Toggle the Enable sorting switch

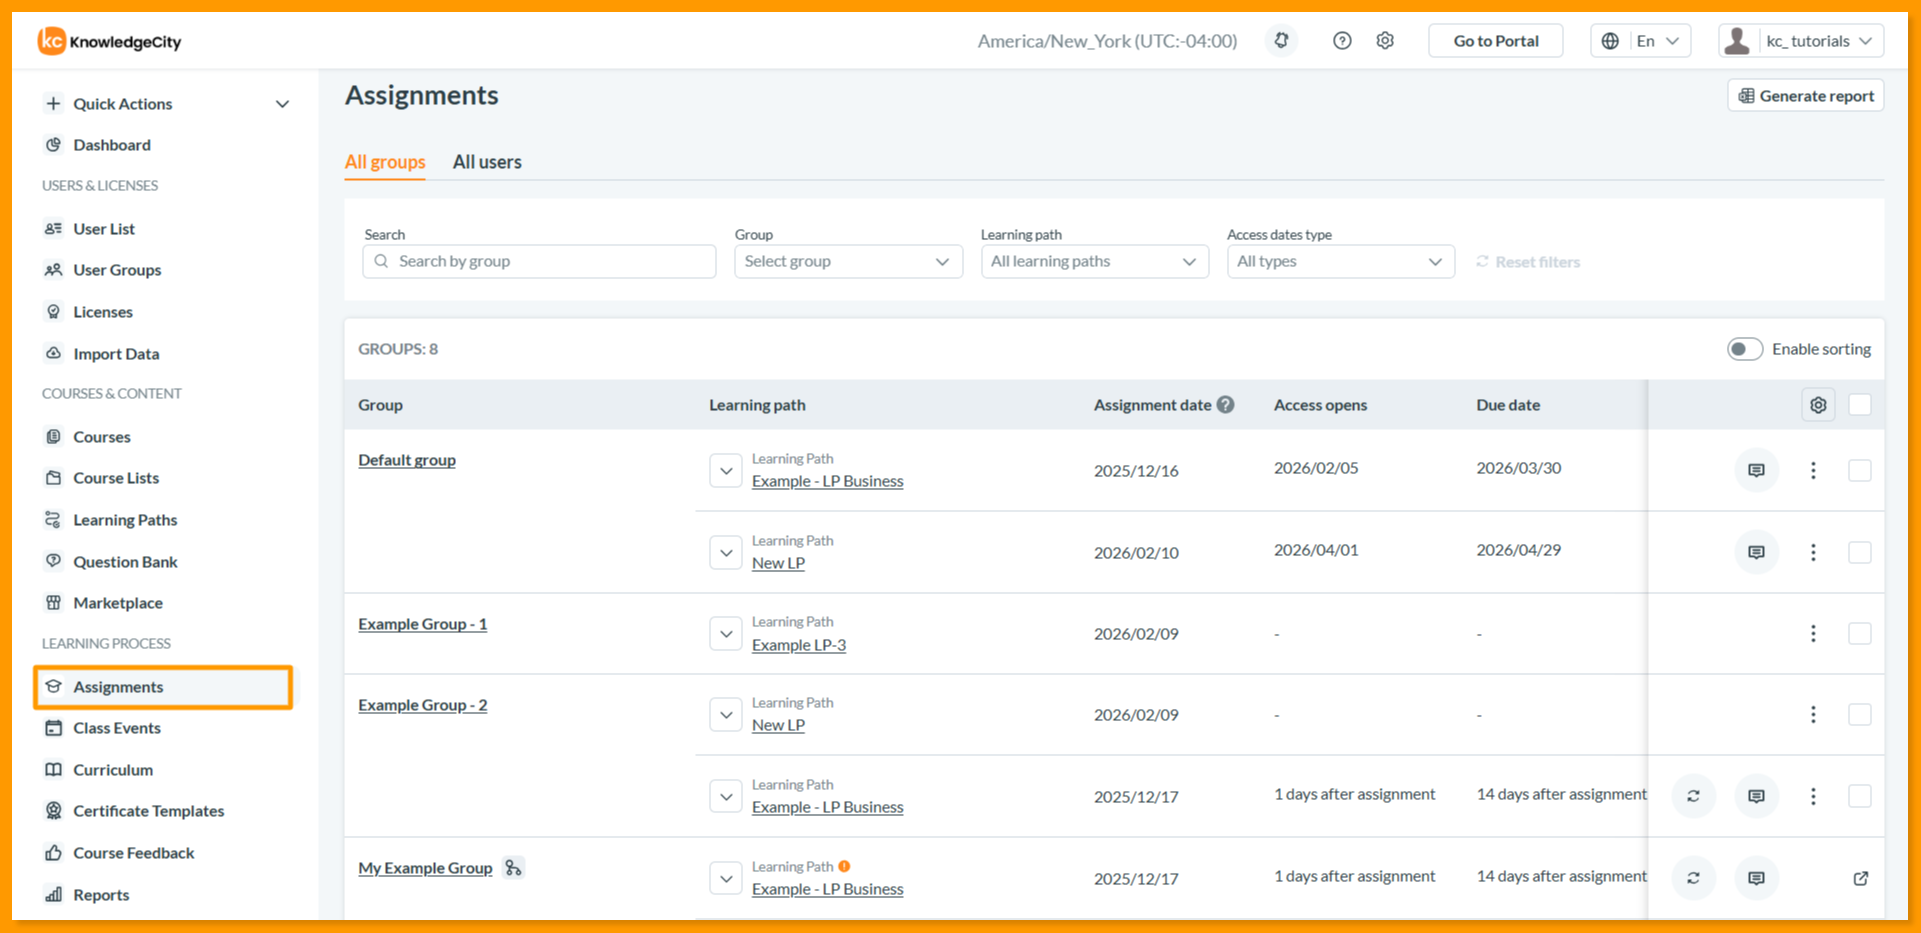1745,349
